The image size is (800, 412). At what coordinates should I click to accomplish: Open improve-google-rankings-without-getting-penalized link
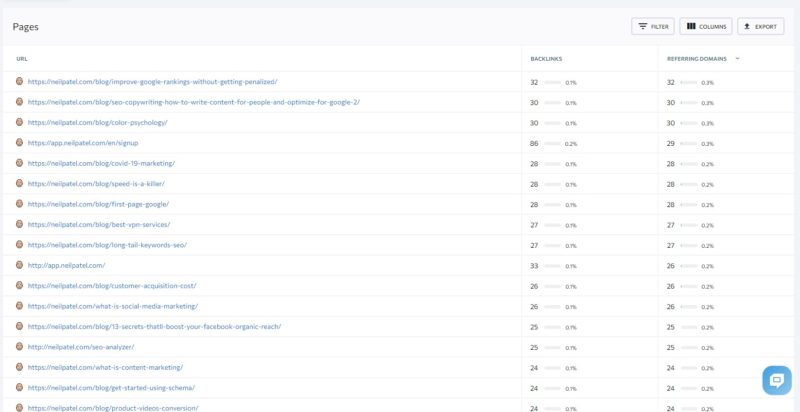(x=153, y=82)
